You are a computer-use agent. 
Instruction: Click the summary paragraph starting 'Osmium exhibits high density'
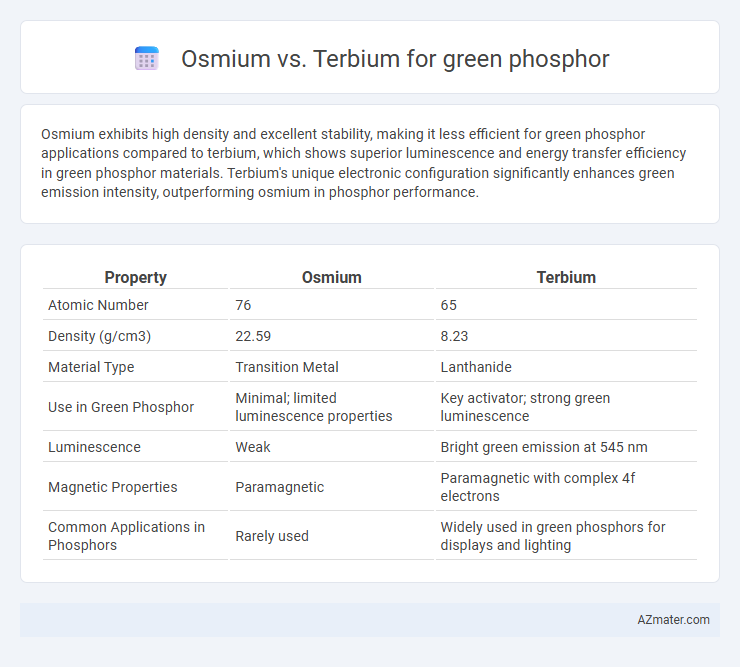click(363, 163)
